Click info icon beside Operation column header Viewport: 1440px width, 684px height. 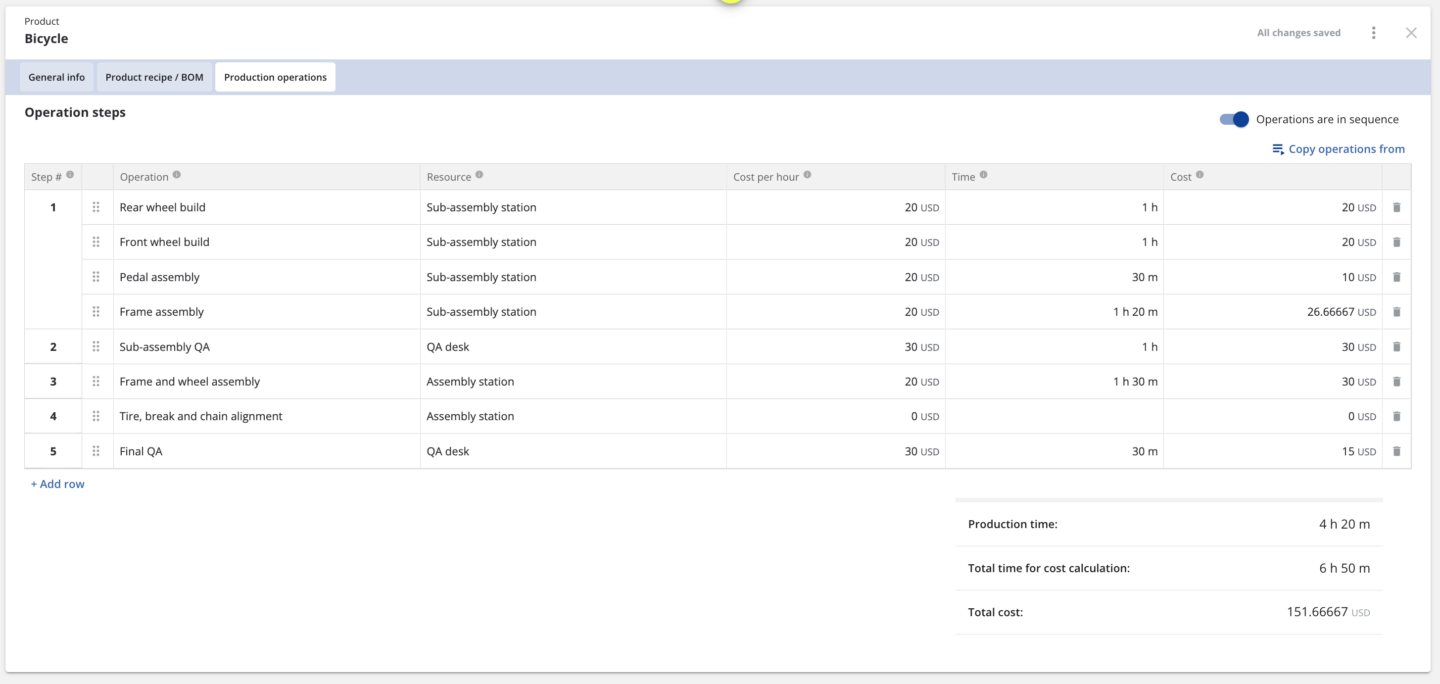coord(177,175)
